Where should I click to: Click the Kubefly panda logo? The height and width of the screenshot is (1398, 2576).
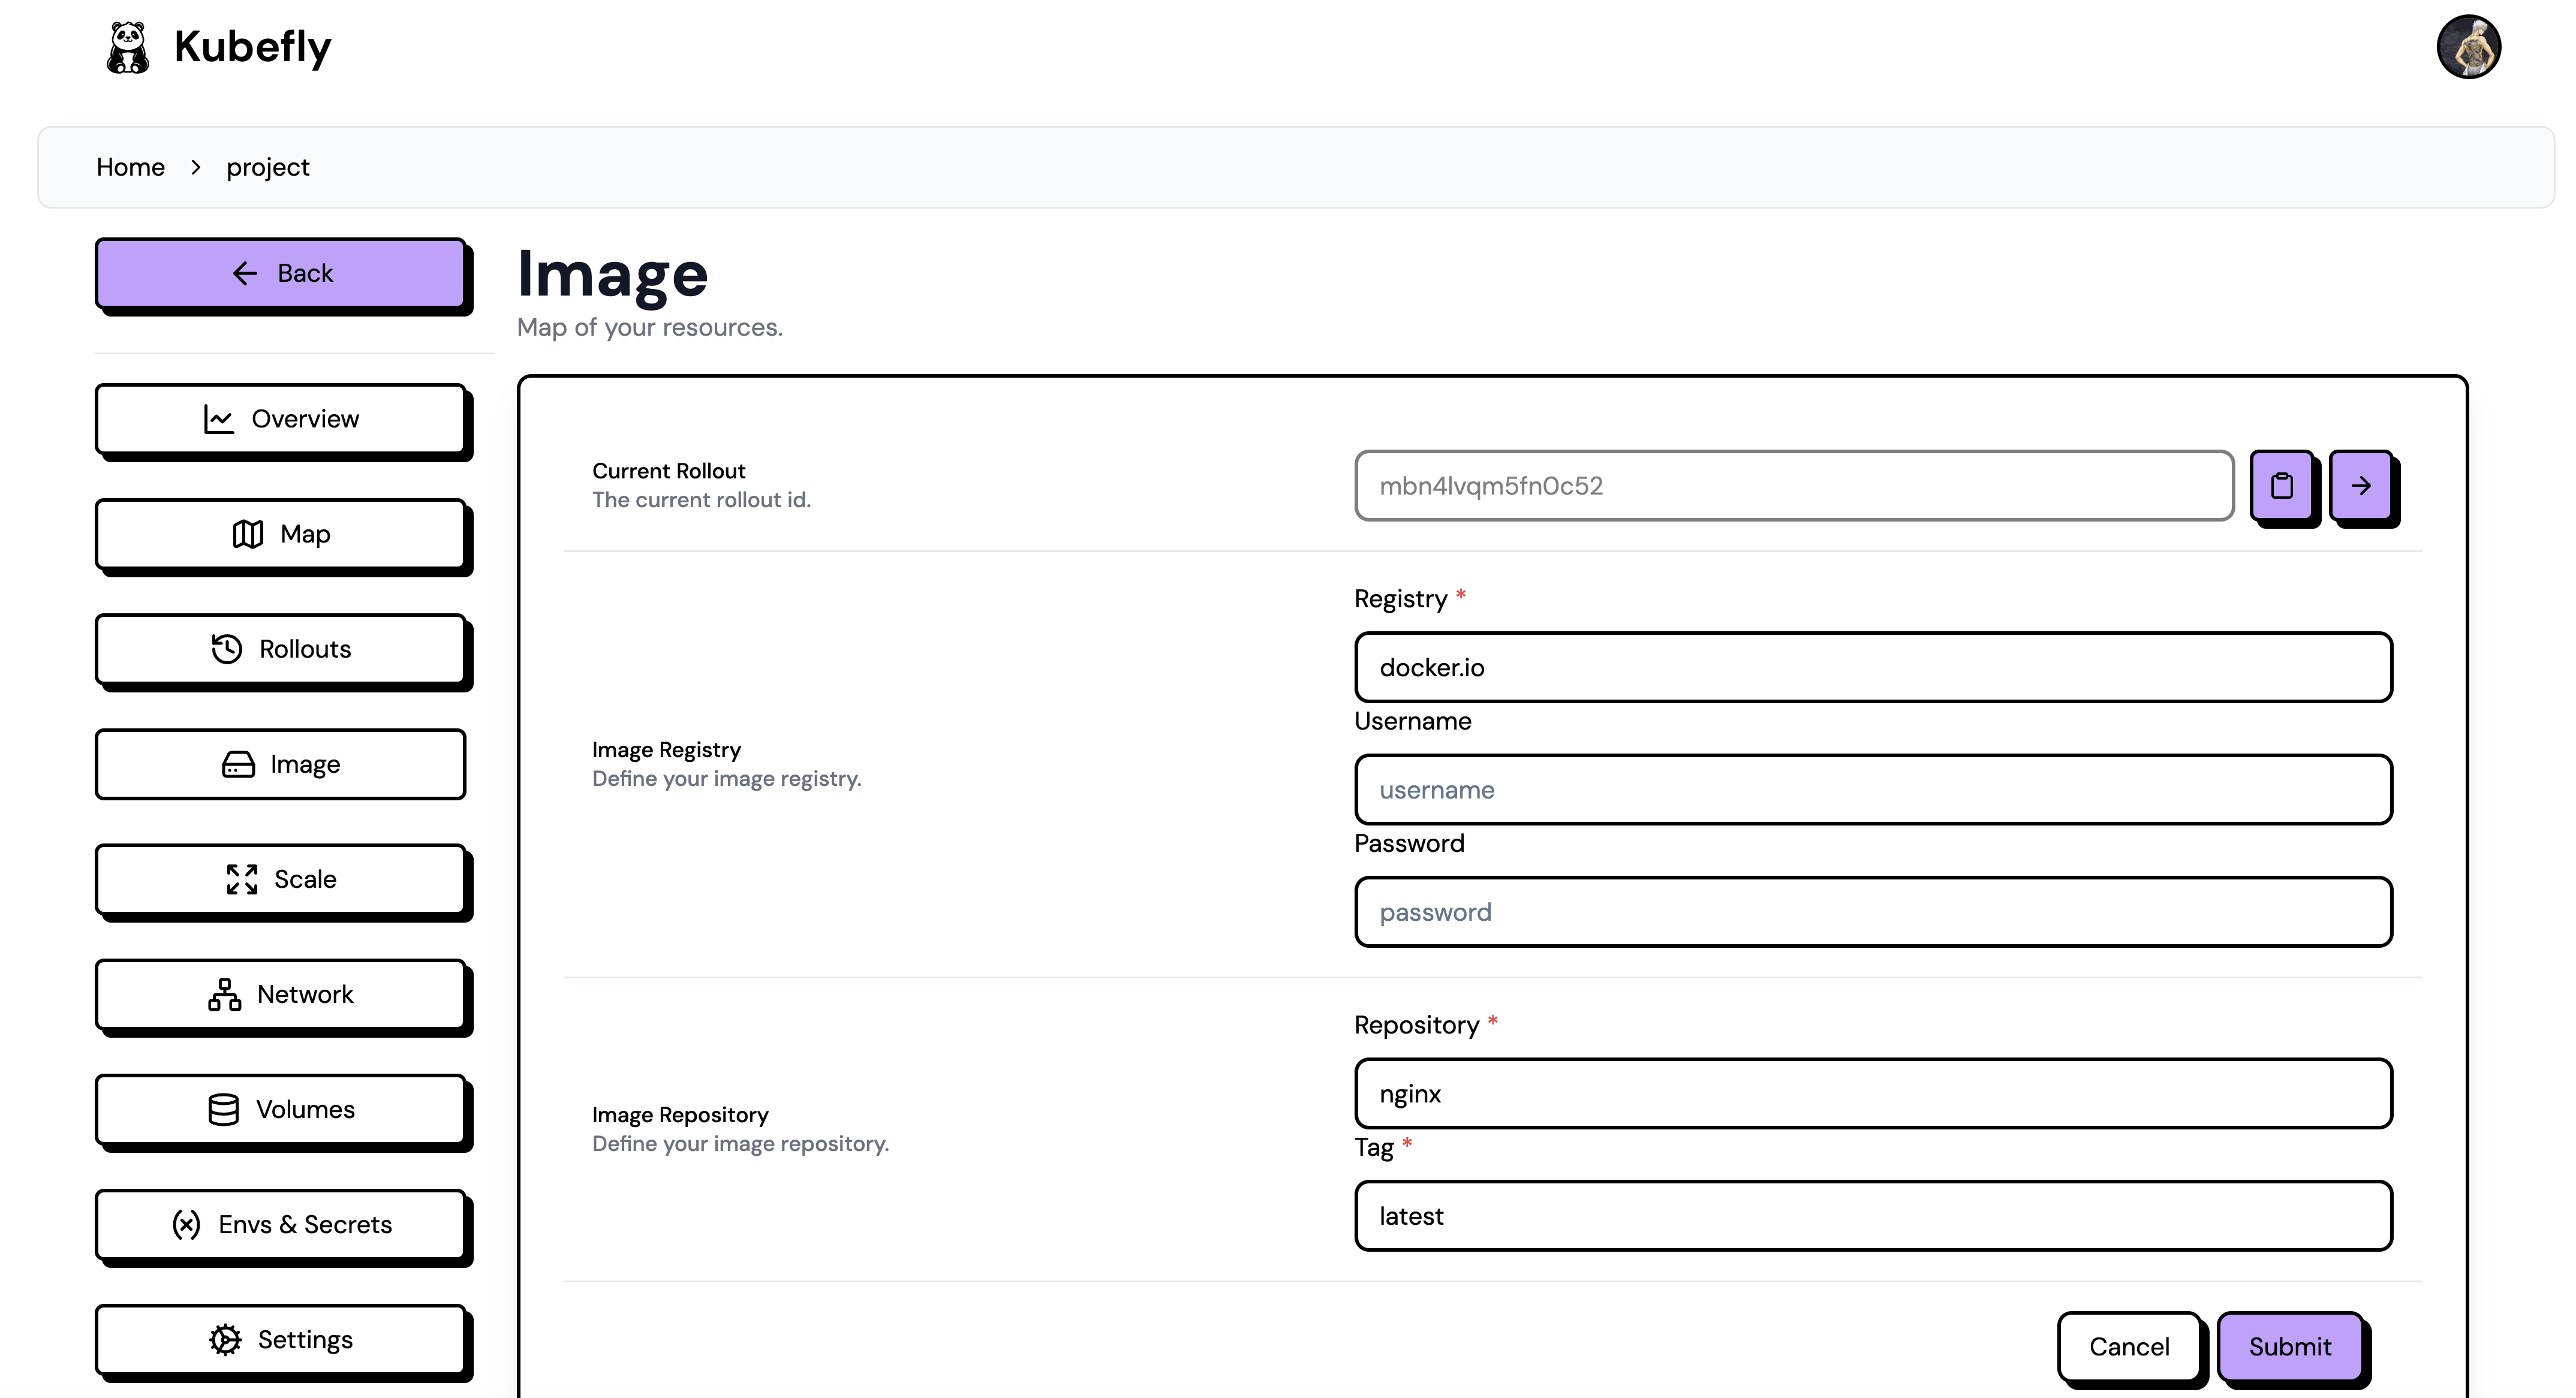(x=128, y=47)
